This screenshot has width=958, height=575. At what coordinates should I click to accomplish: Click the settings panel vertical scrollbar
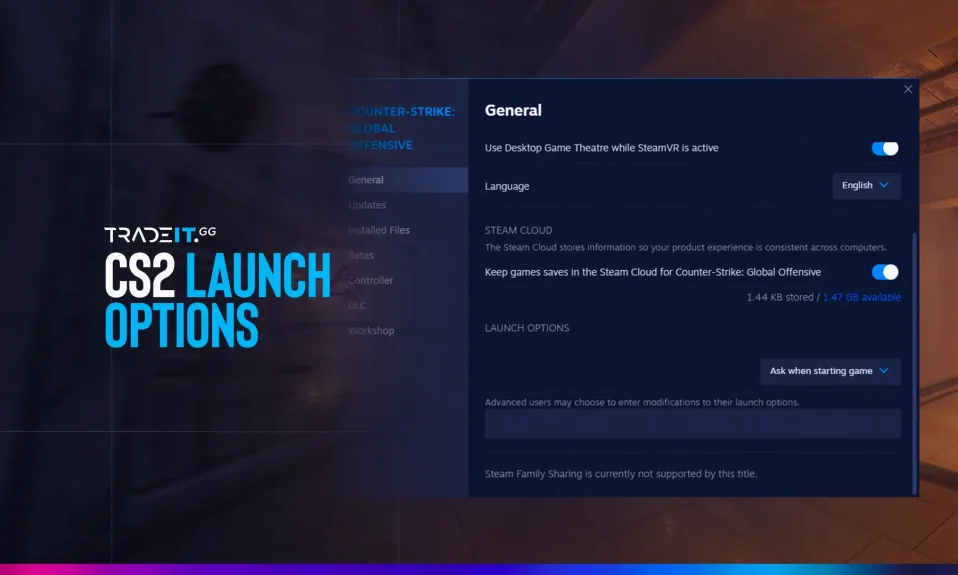pos(914,360)
